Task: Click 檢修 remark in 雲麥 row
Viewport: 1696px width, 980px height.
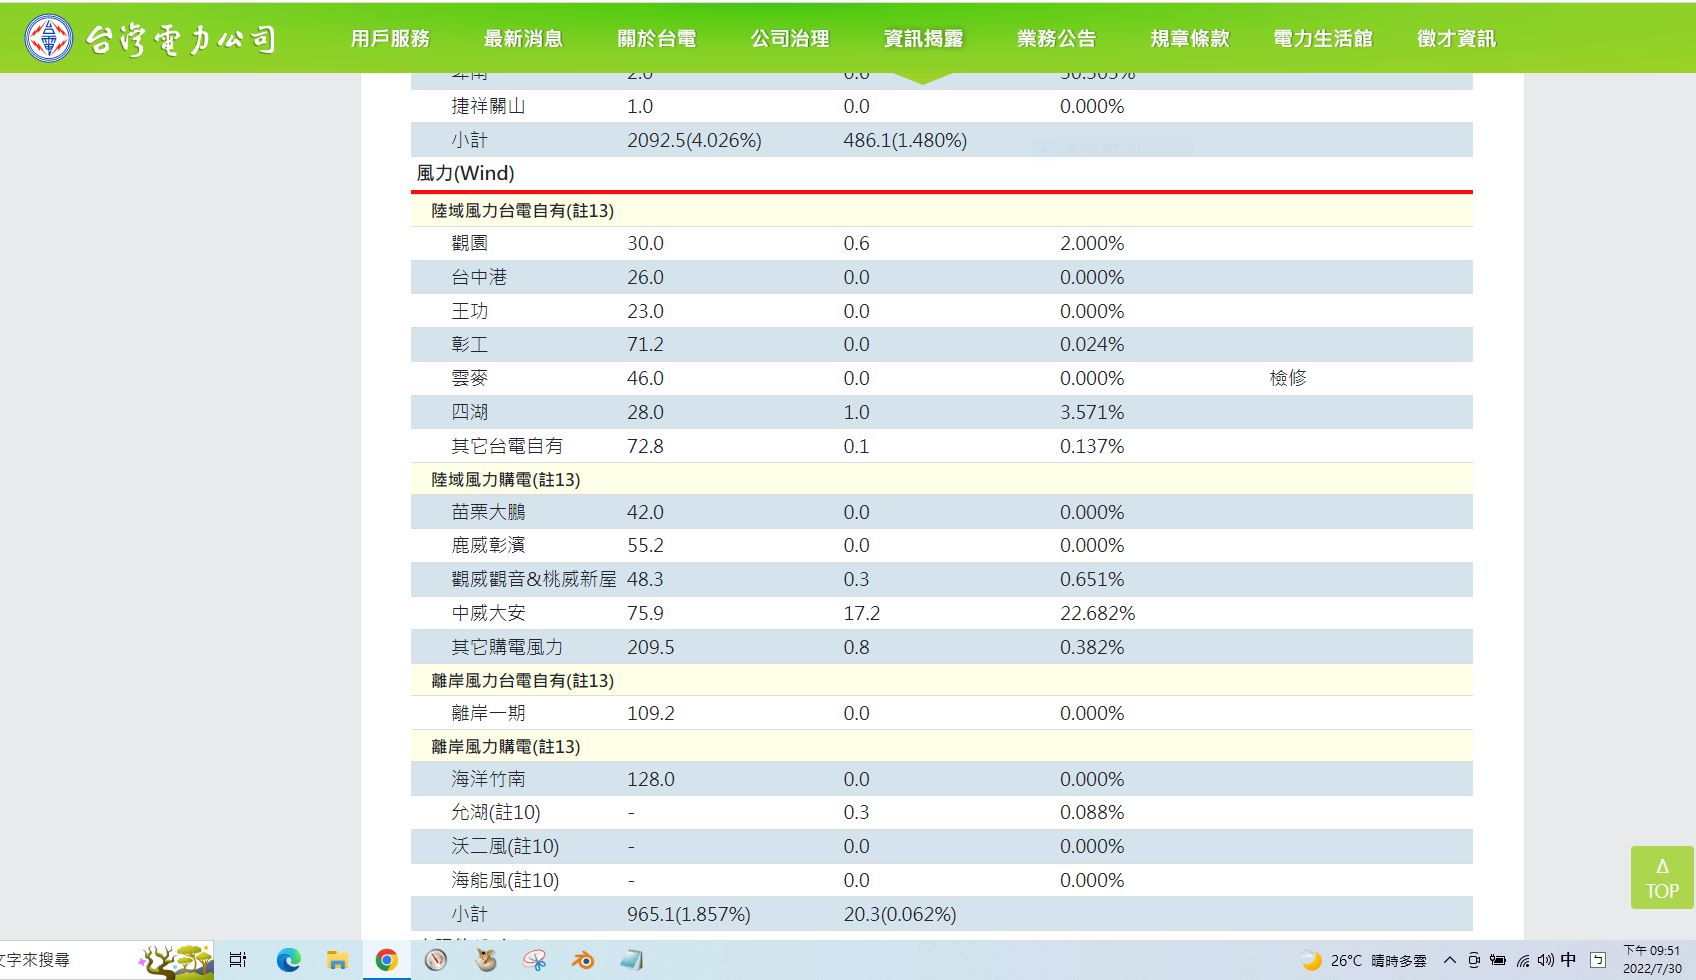Action: 1288,378
